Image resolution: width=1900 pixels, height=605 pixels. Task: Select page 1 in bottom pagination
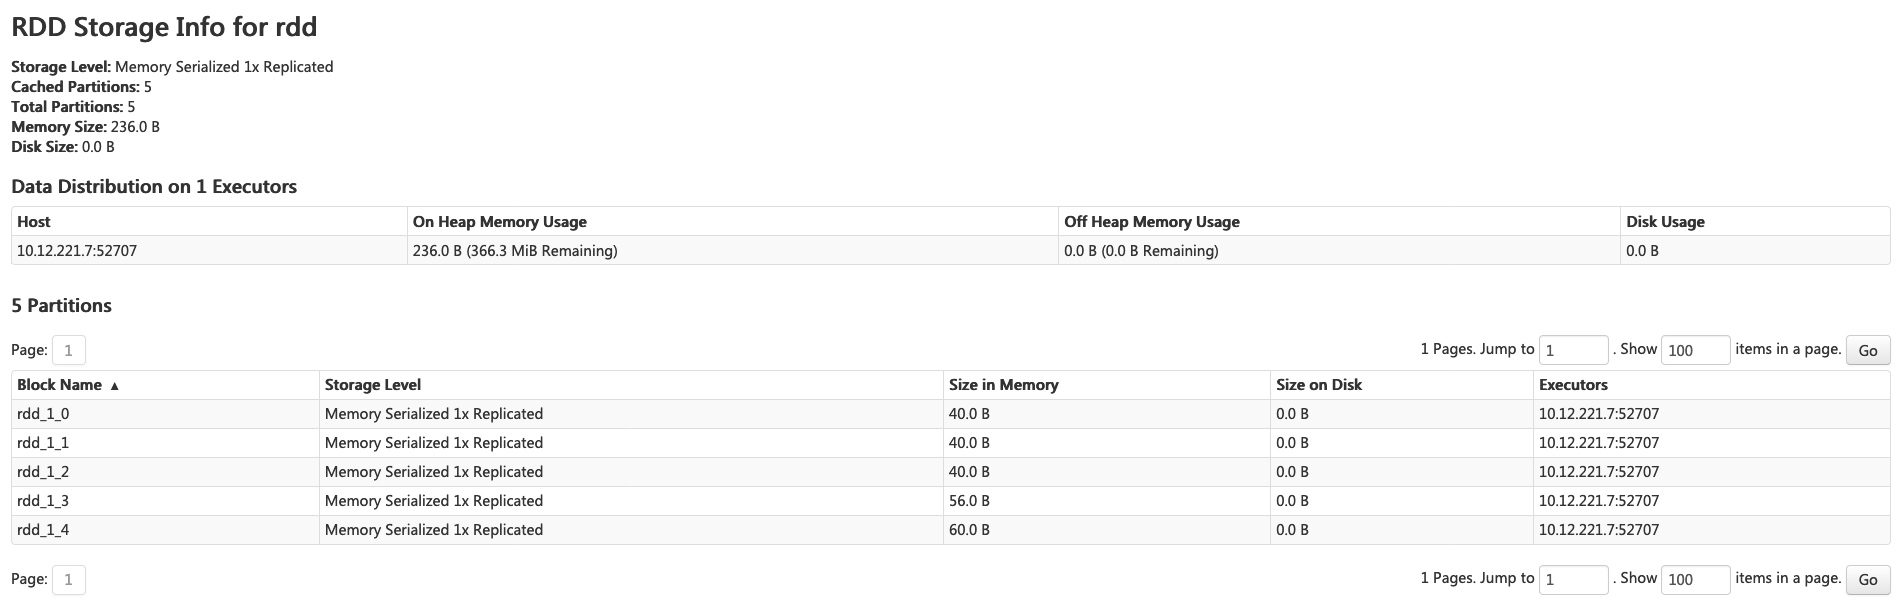[68, 579]
